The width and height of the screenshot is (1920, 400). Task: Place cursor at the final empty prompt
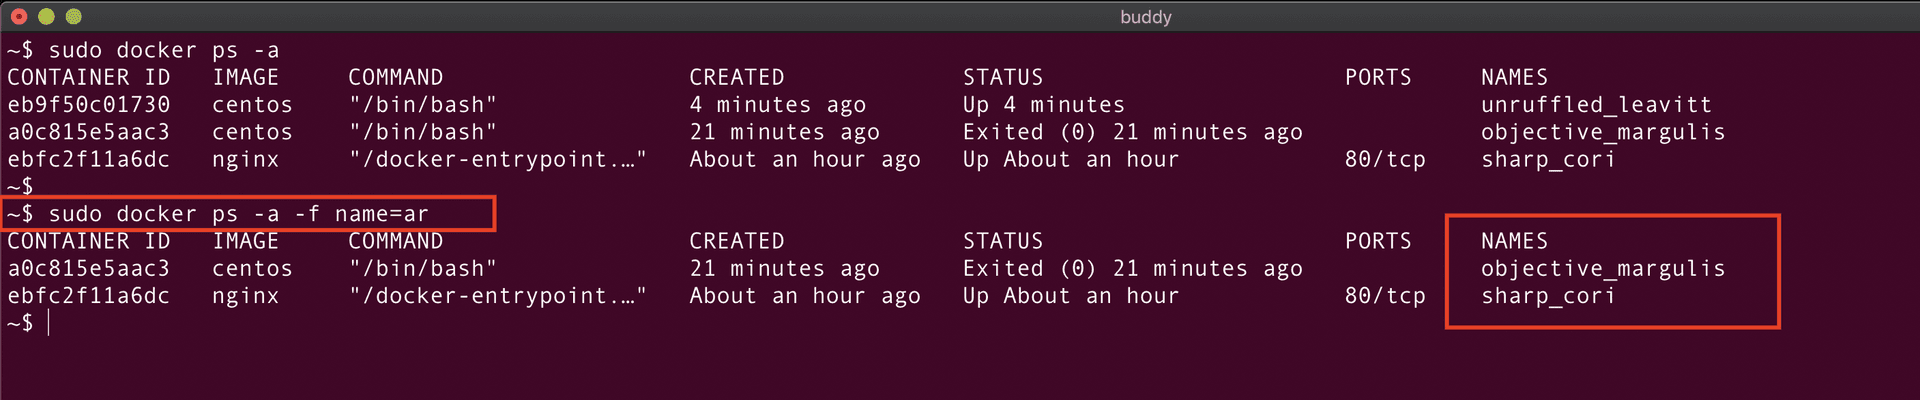tap(48, 323)
